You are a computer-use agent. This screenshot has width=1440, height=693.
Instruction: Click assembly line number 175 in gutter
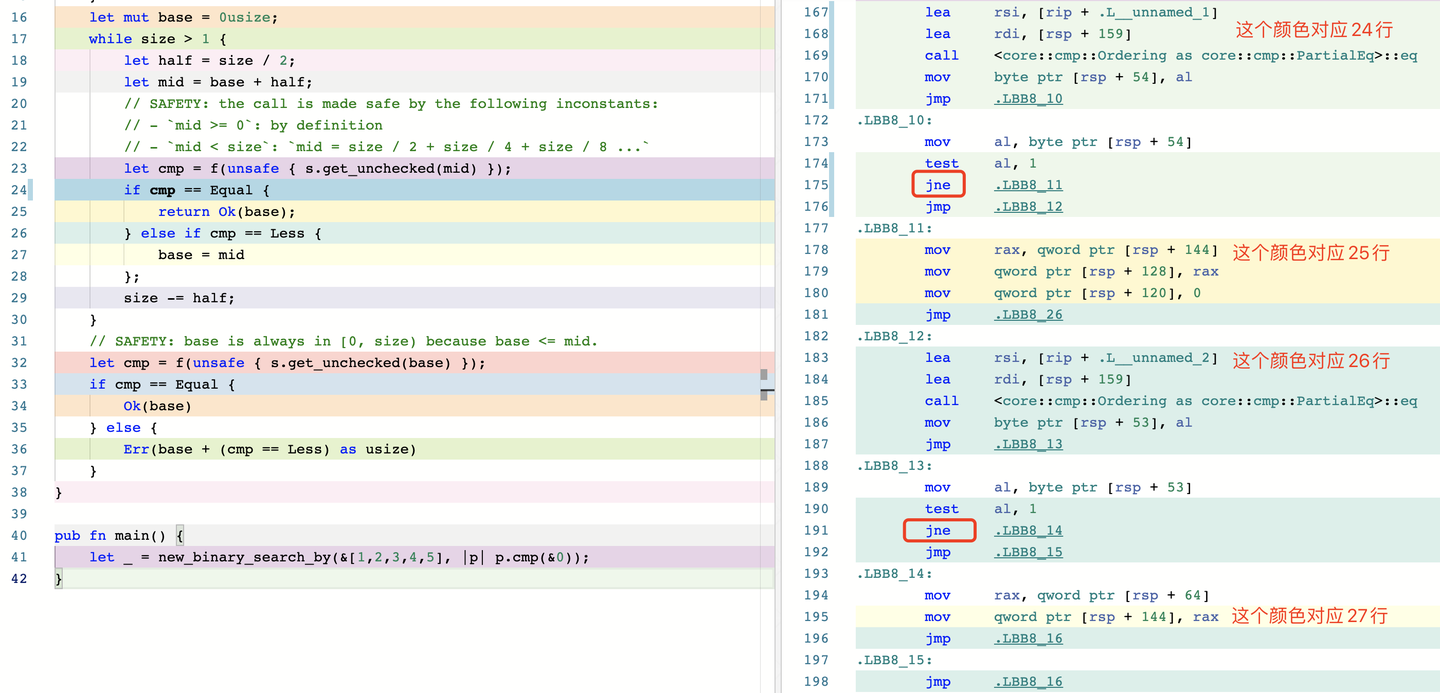(816, 185)
